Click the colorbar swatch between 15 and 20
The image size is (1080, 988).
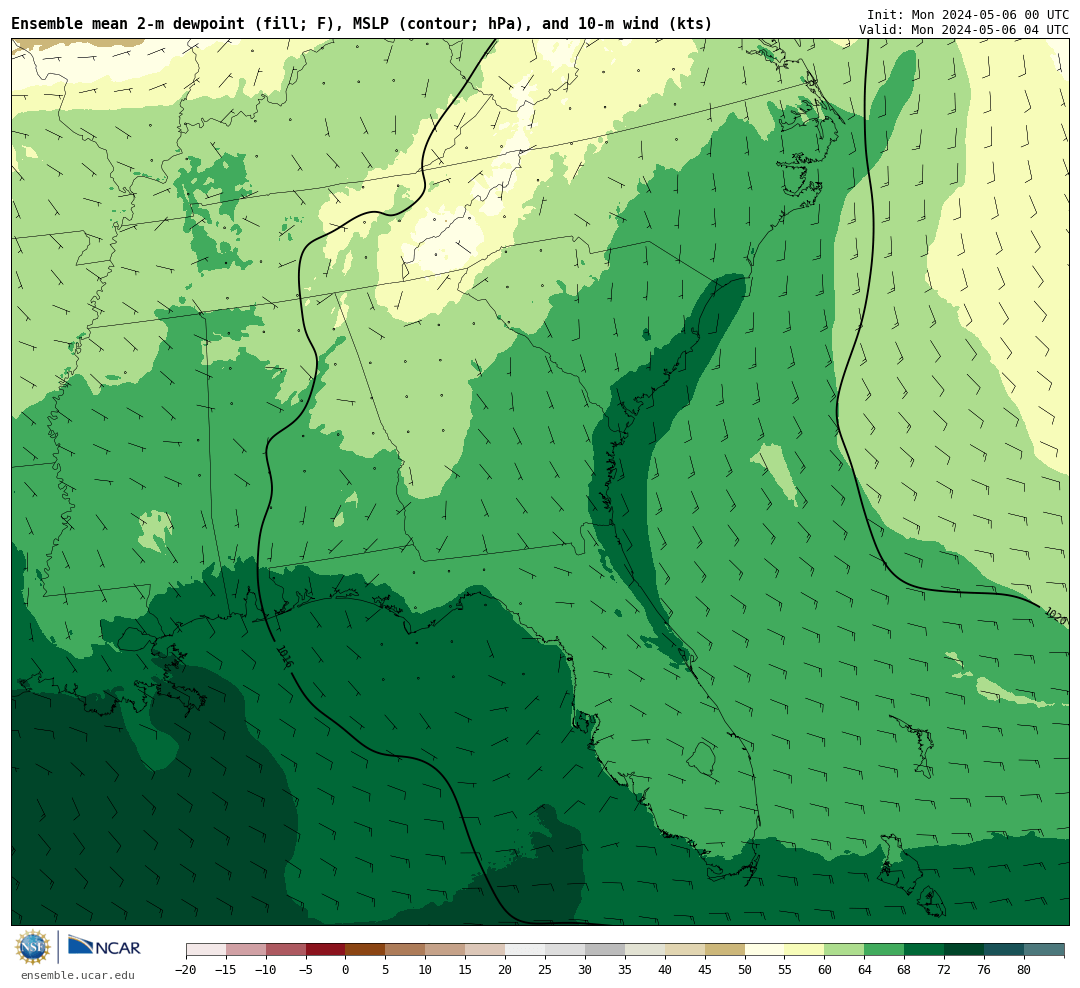(x=486, y=950)
